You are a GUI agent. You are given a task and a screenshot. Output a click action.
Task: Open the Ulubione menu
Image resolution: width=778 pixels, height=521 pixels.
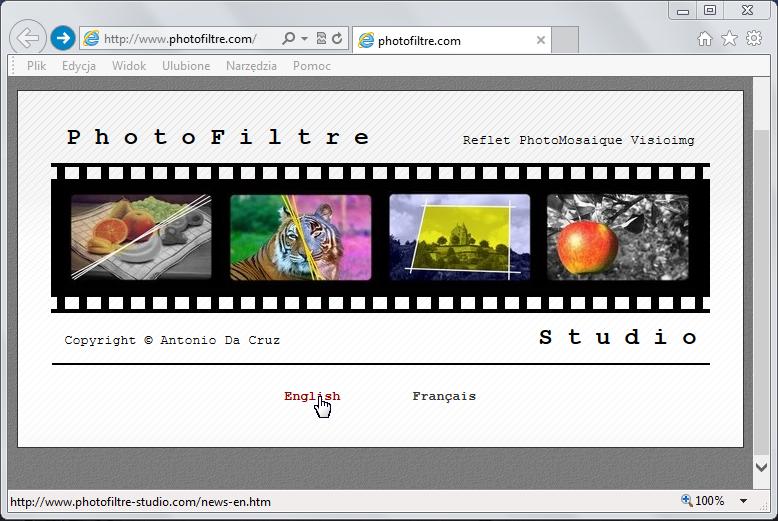[x=186, y=66]
